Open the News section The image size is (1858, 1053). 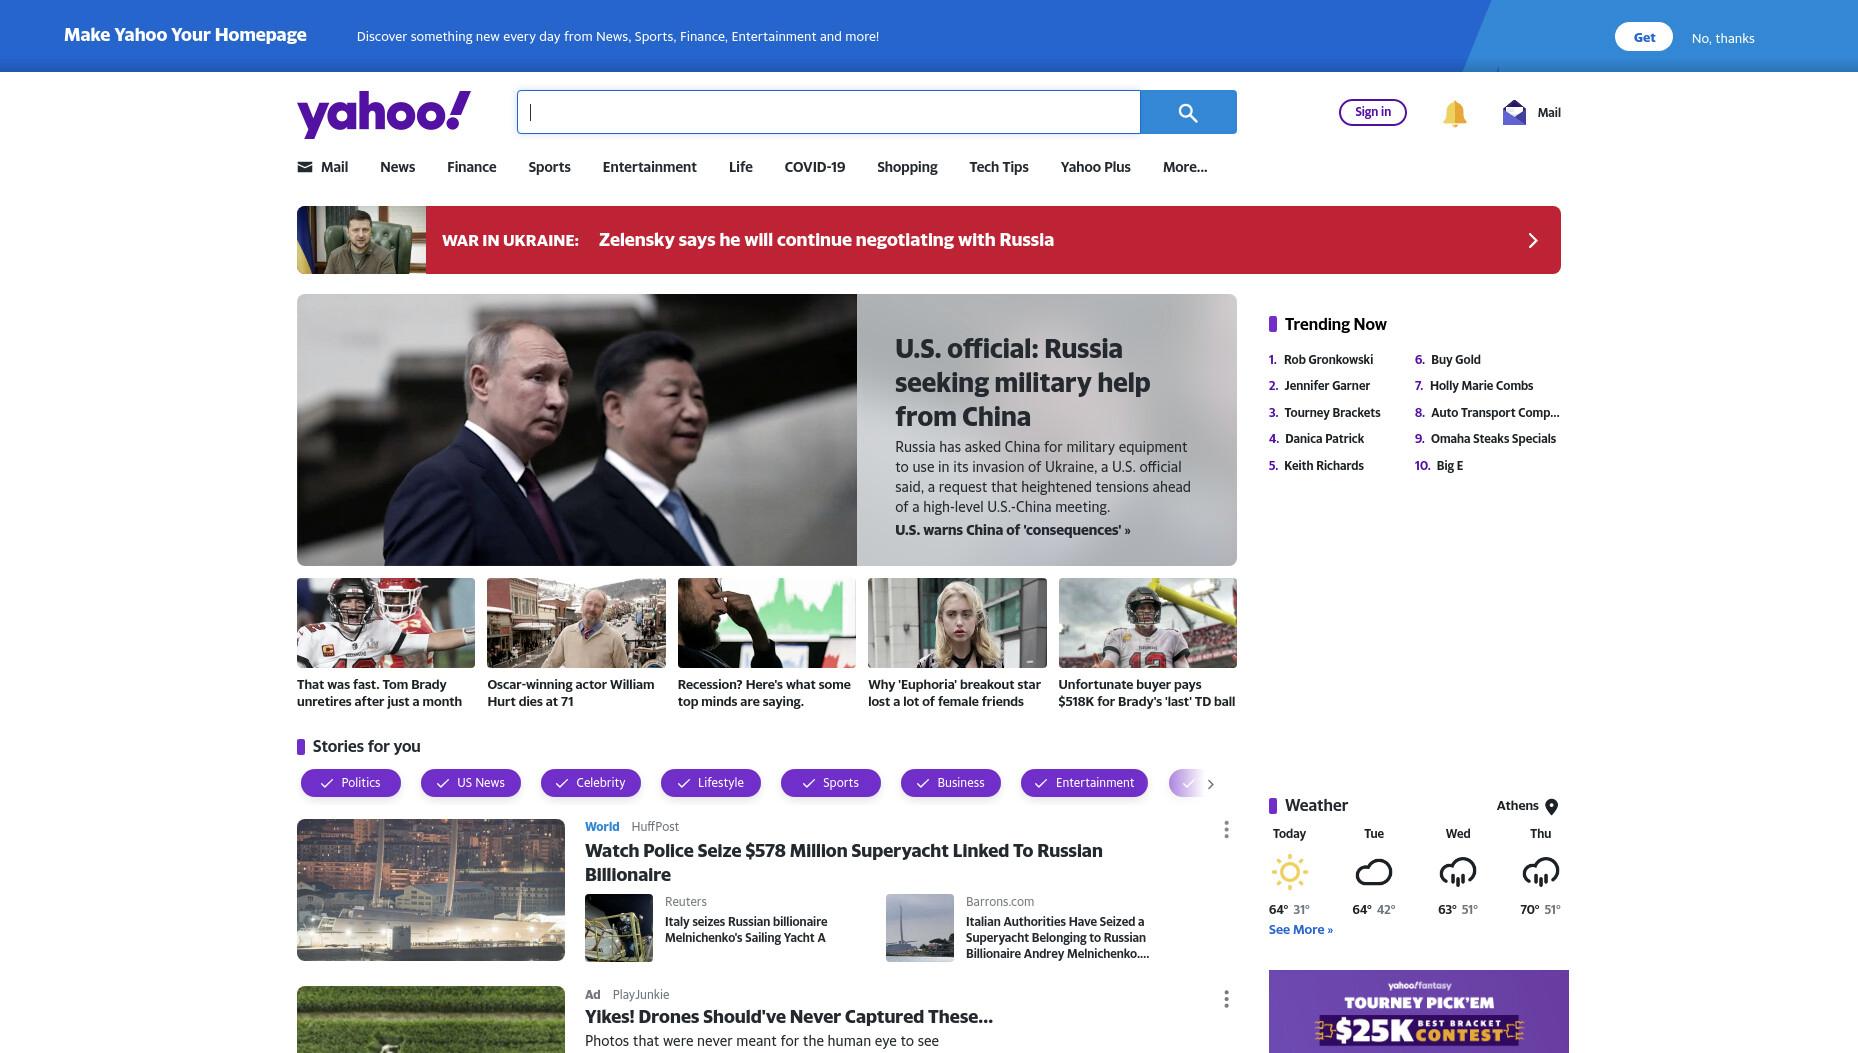(x=397, y=167)
